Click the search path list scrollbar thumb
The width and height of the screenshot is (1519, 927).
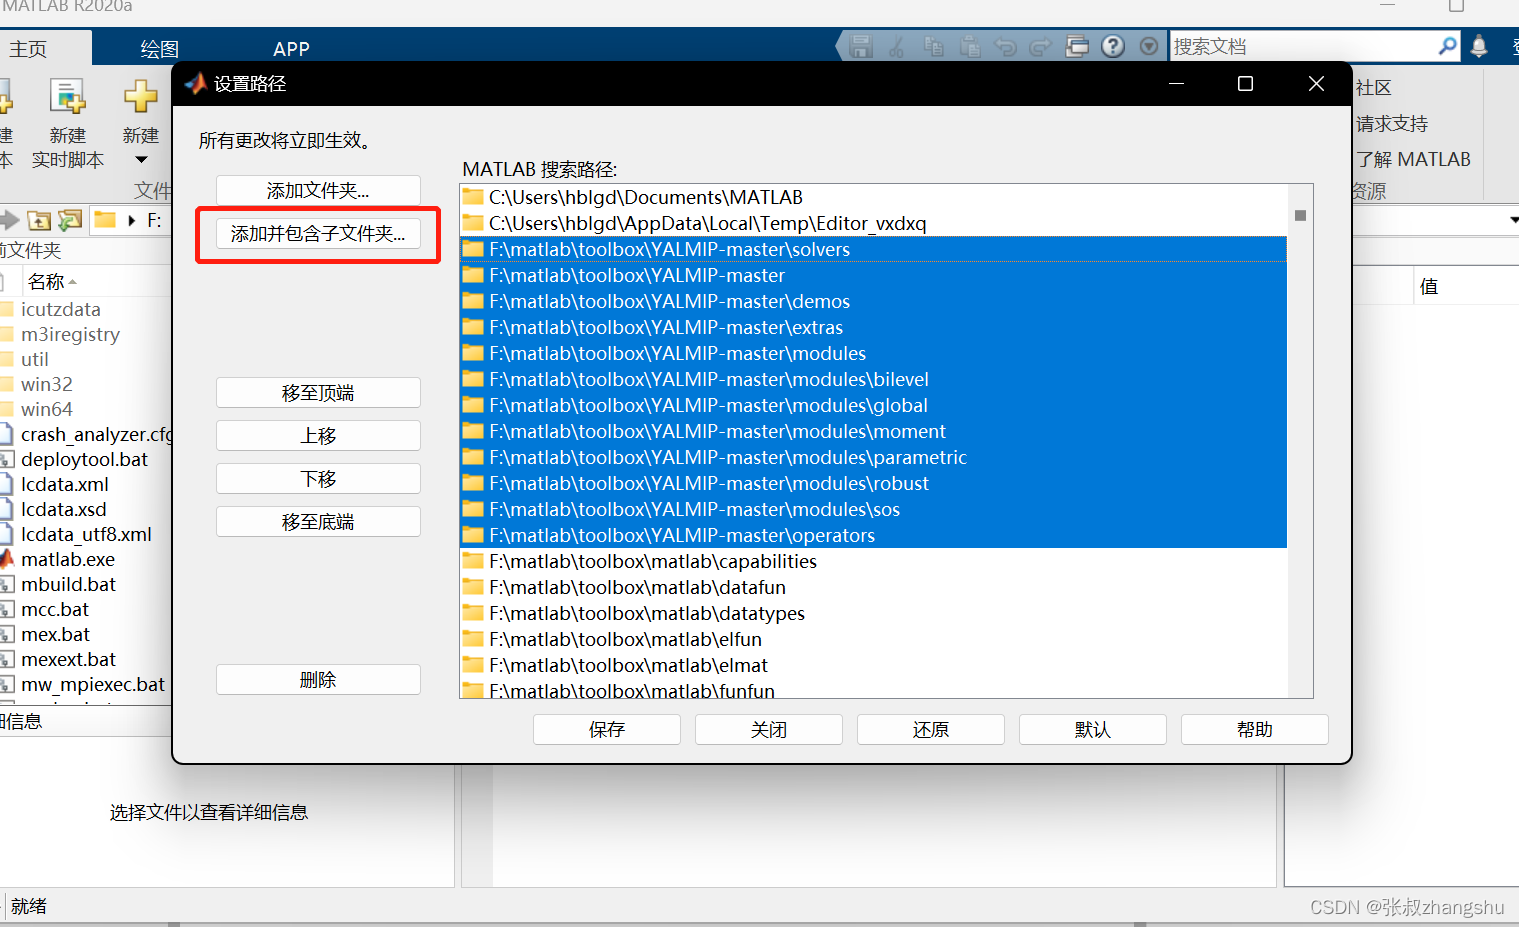click(1300, 215)
